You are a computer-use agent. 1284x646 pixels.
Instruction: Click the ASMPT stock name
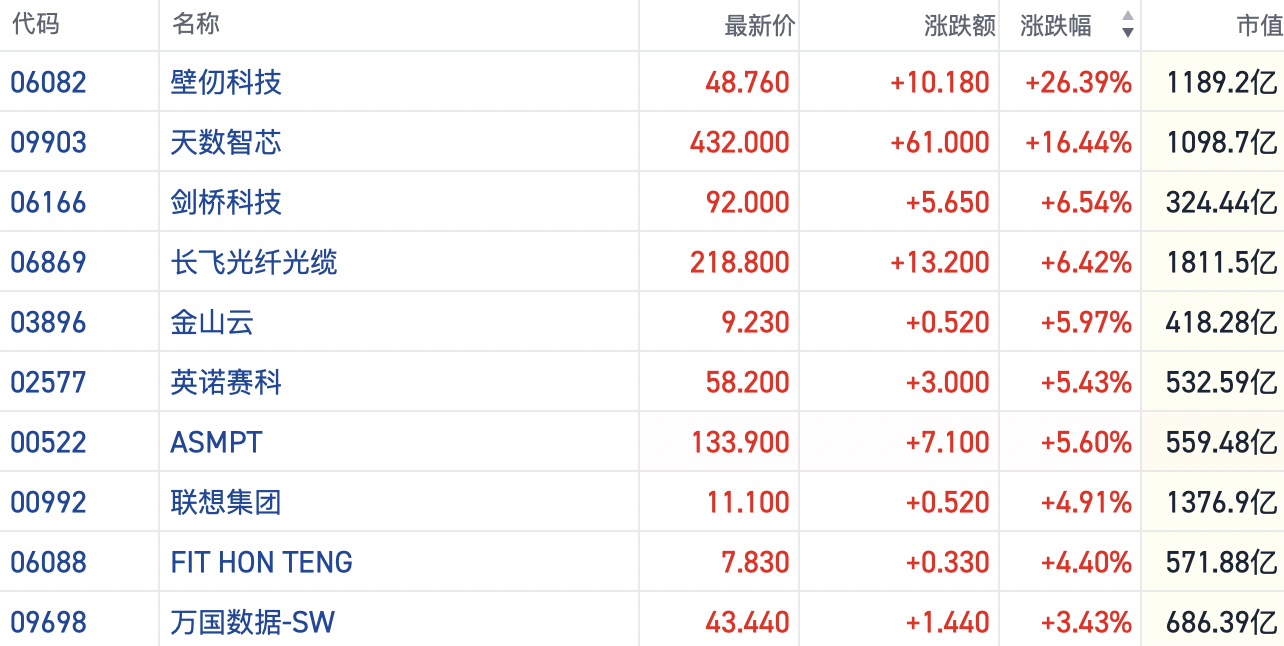coord(216,442)
